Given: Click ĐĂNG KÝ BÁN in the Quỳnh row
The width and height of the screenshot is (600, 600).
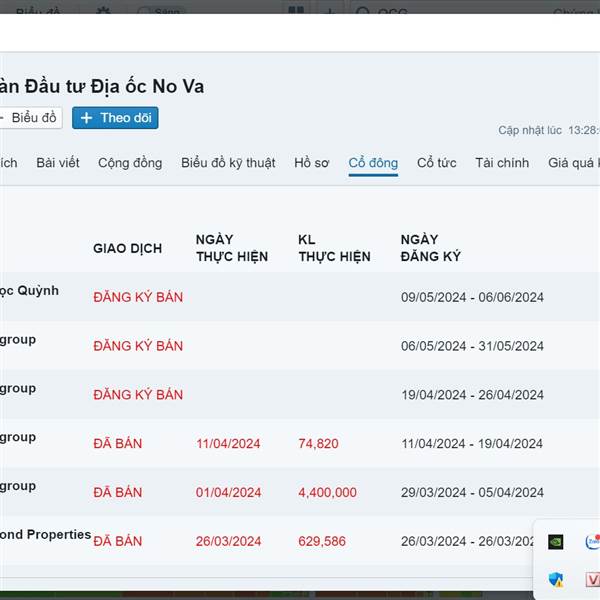Looking at the screenshot, I should coord(138,297).
